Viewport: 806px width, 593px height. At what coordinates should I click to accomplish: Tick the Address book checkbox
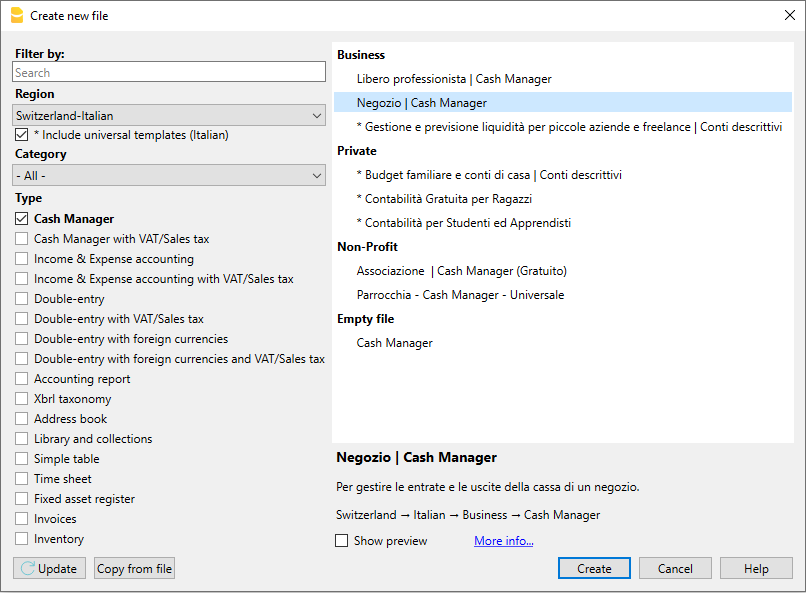click(22, 419)
